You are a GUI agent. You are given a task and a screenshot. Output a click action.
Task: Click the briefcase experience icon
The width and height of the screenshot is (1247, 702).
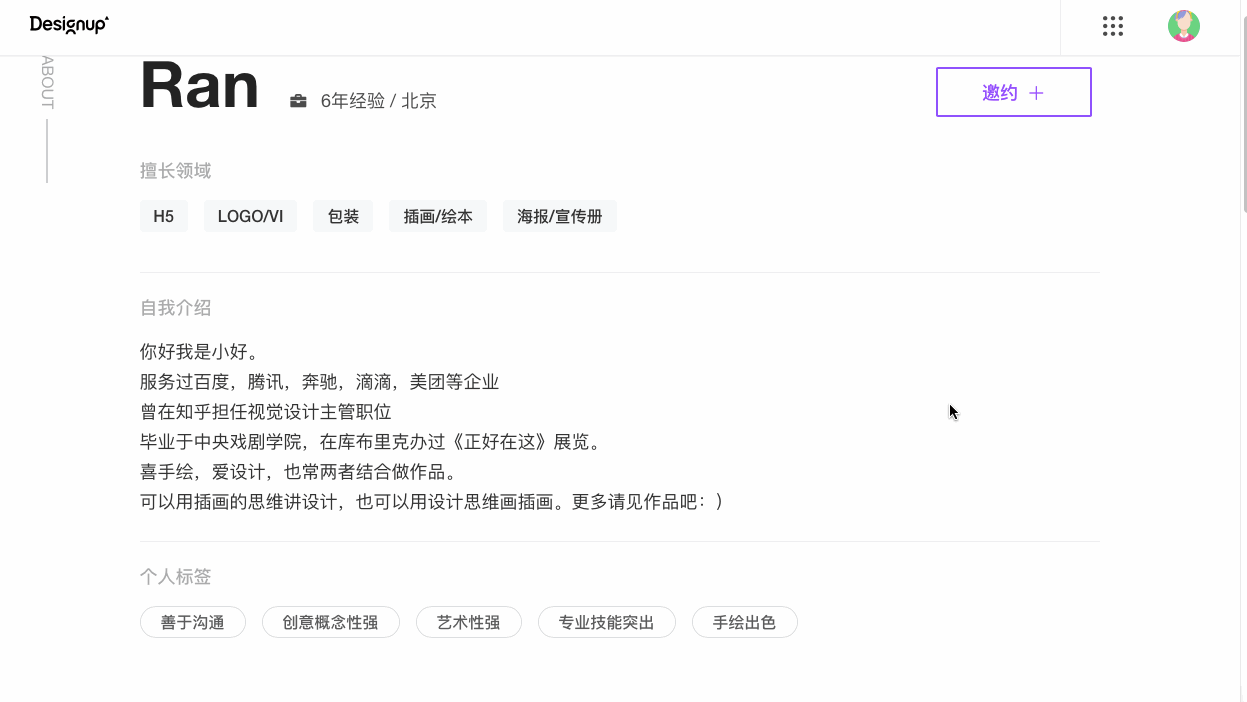(298, 101)
